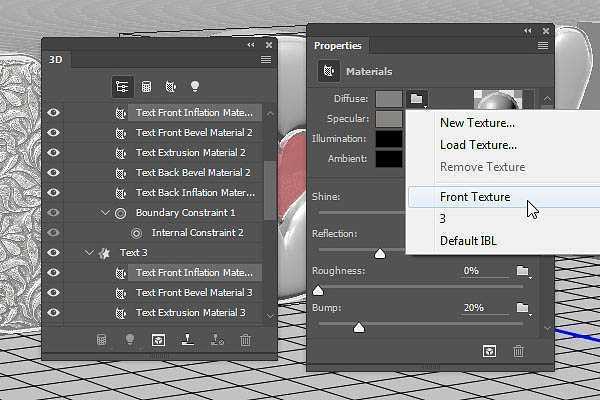This screenshot has height=400, width=600.
Task: Select Load Texture... menu option
Action: click(477, 145)
